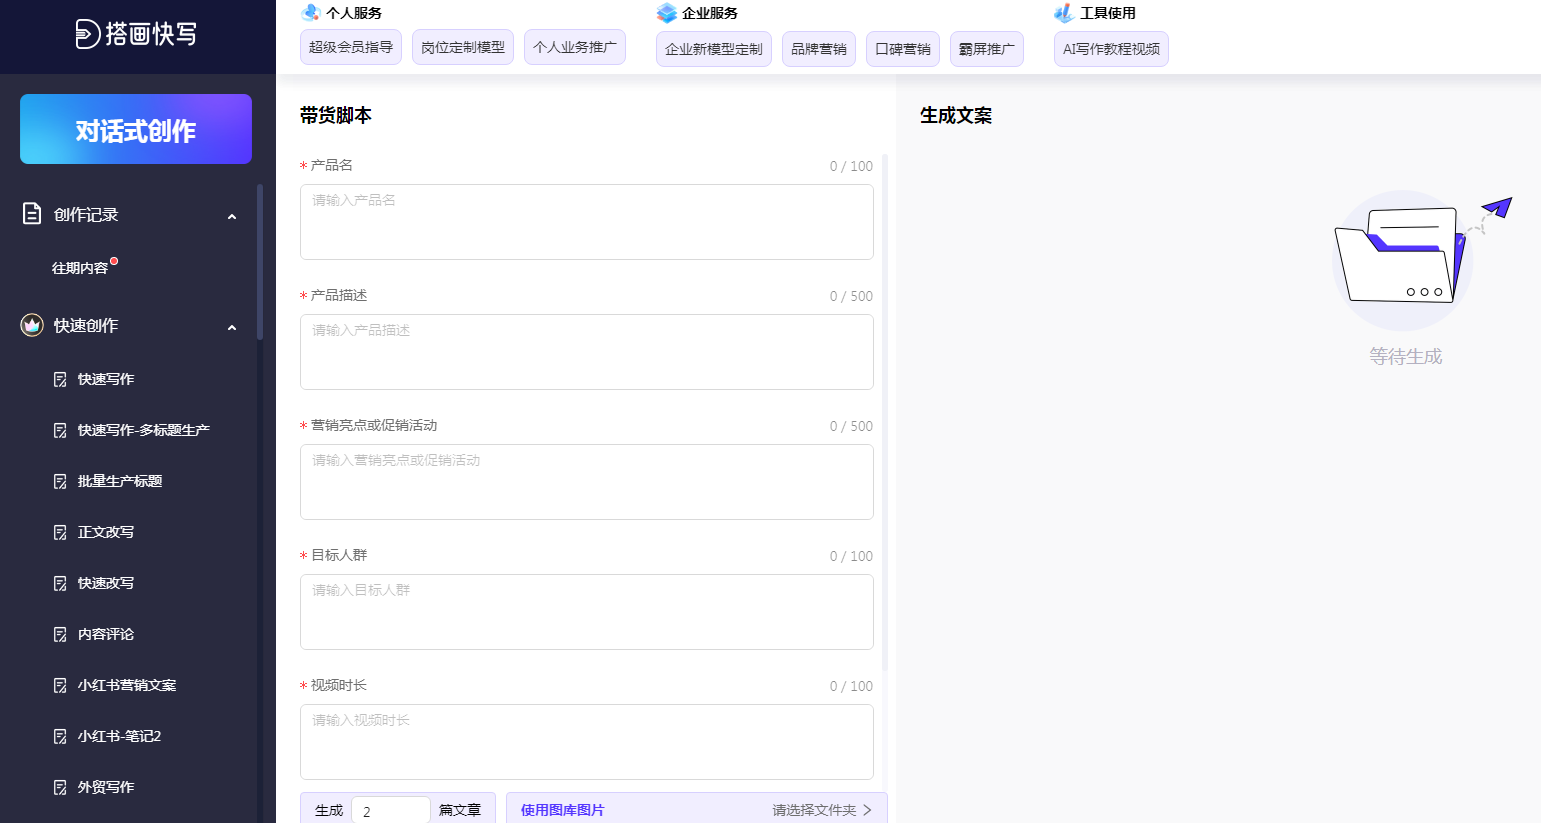The width and height of the screenshot is (1541, 823).
Task: Select 对话式创作 in the sidebar
Action: (135, 129)
